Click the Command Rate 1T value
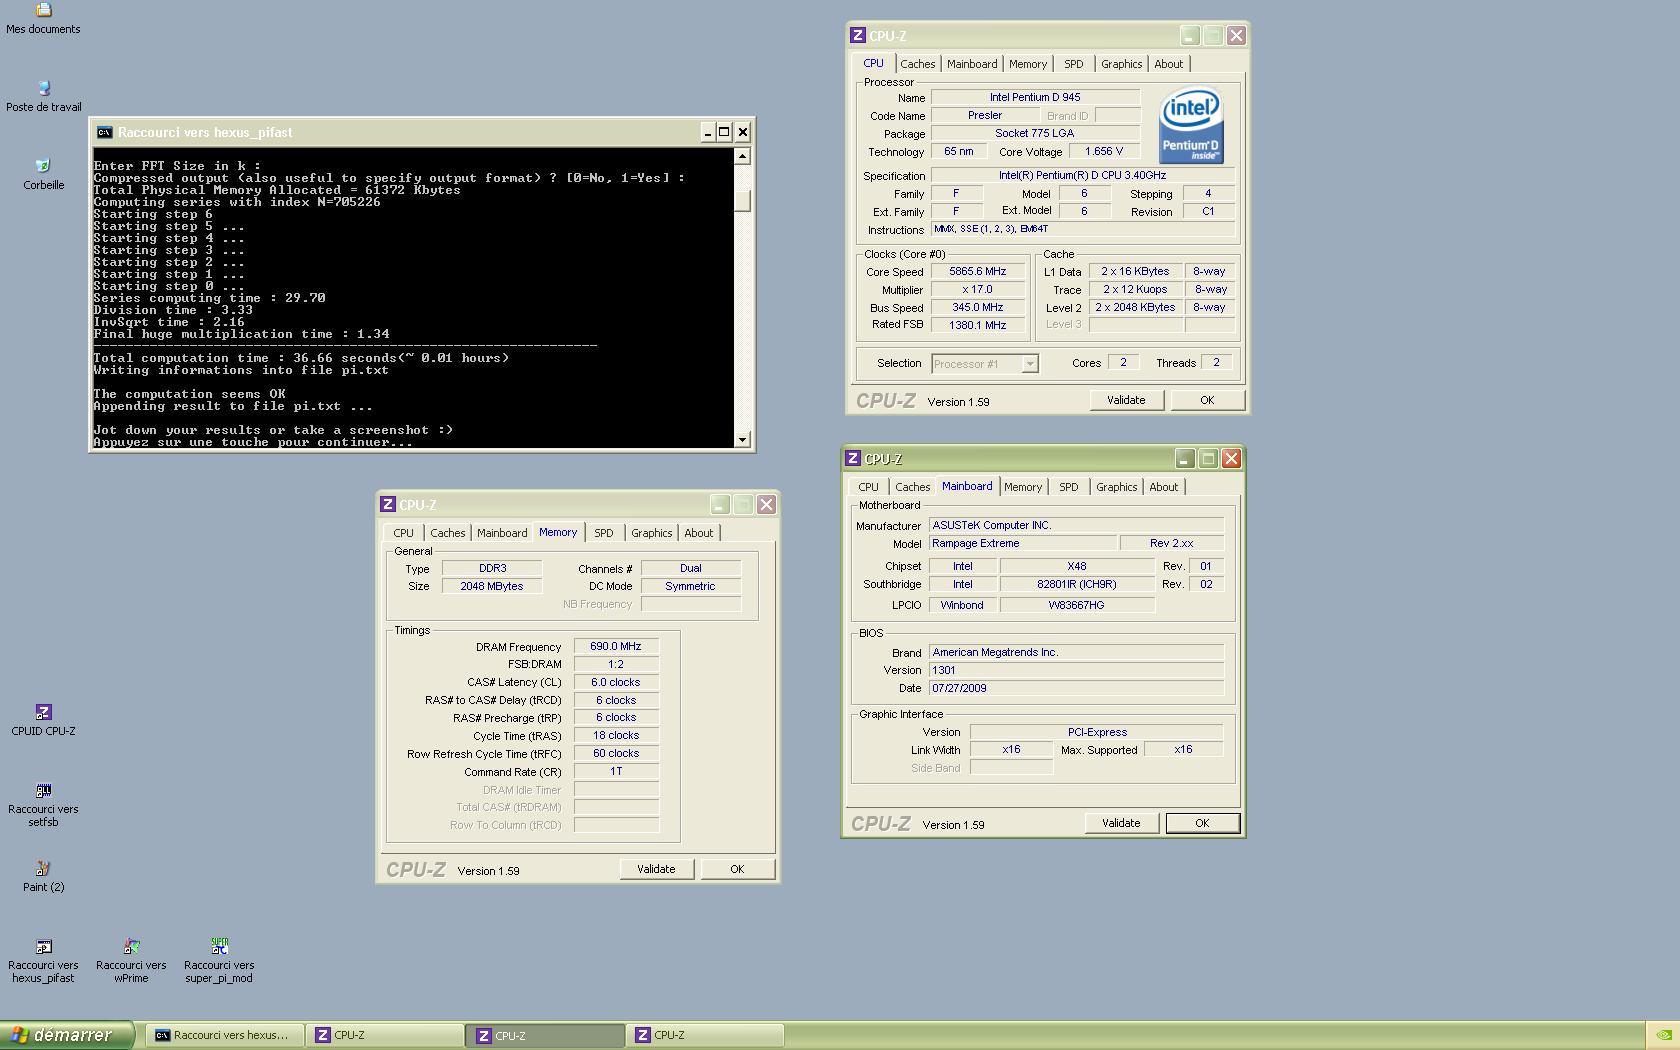 pos(616,772)
